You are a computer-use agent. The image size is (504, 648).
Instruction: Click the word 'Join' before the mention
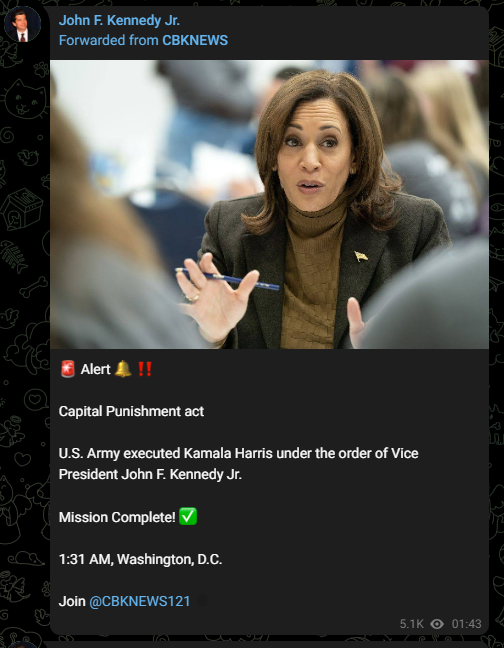[72, 601]
